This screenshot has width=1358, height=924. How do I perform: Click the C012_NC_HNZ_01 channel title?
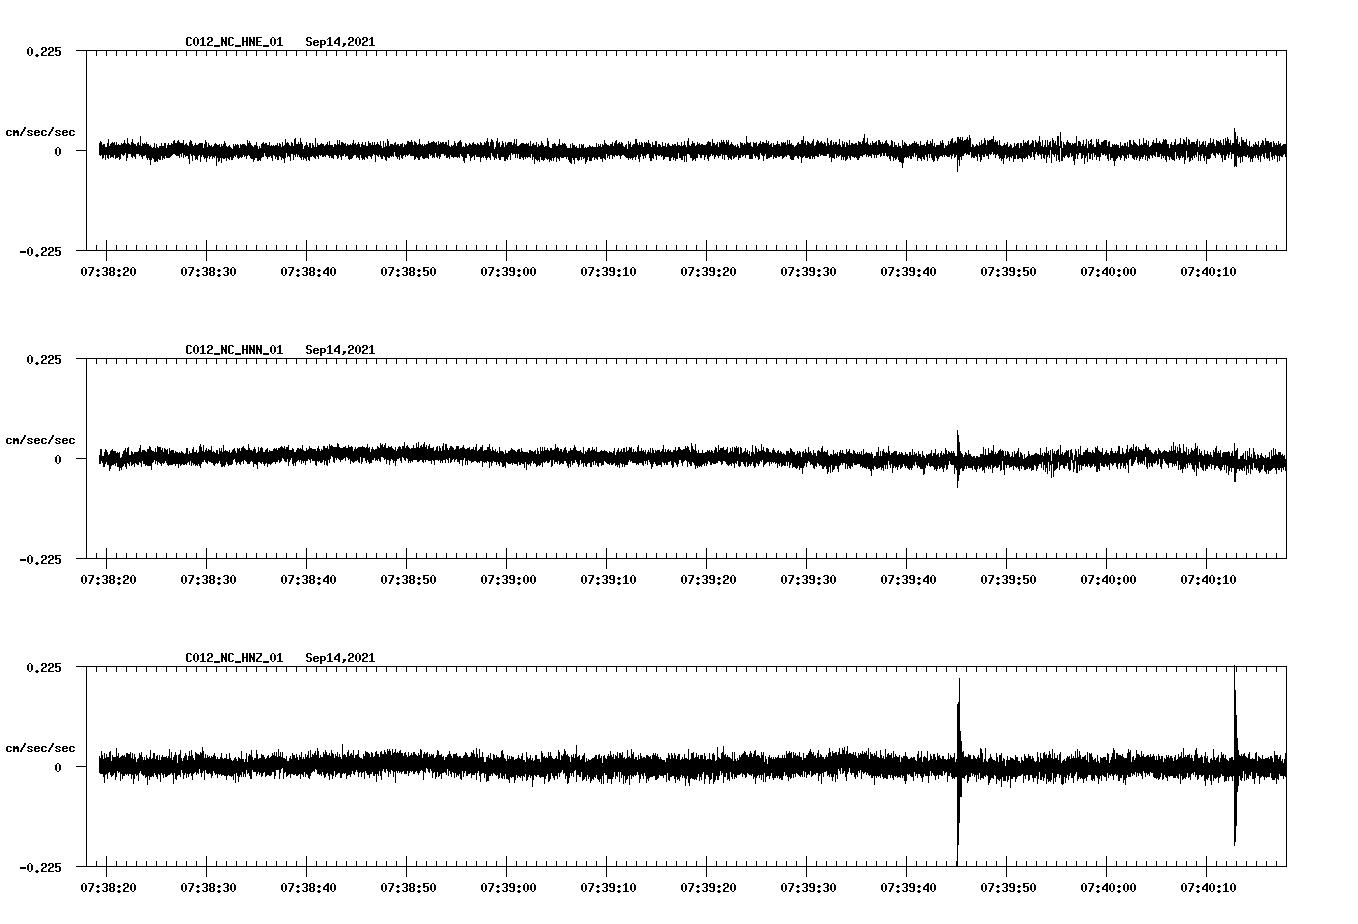[234, 658]
